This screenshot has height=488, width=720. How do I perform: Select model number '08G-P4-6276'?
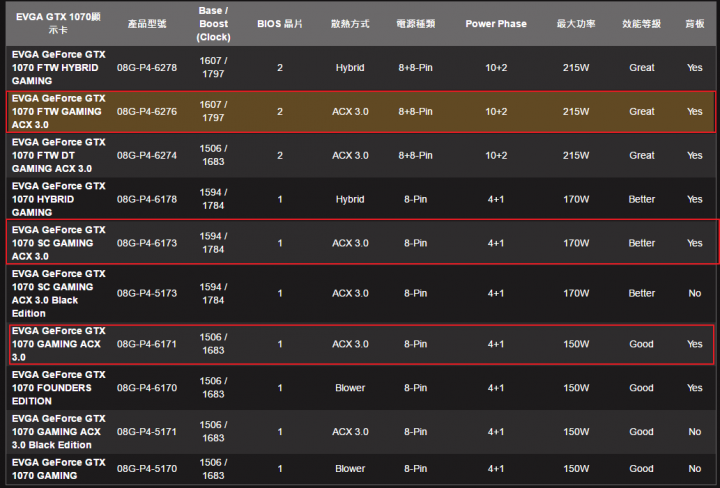point(147,112)
